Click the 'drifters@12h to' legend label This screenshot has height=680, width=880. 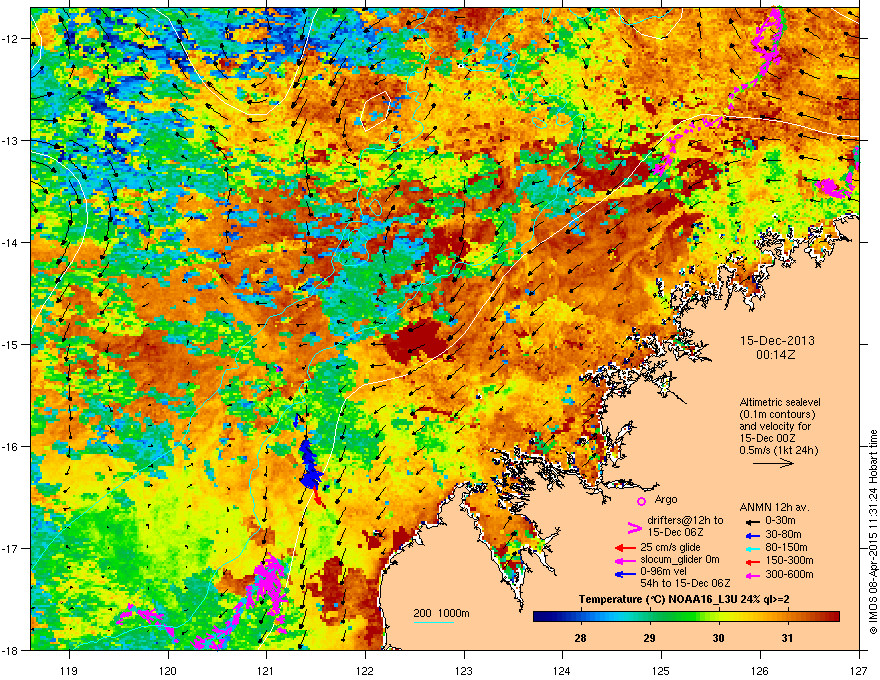coord(685,521)
